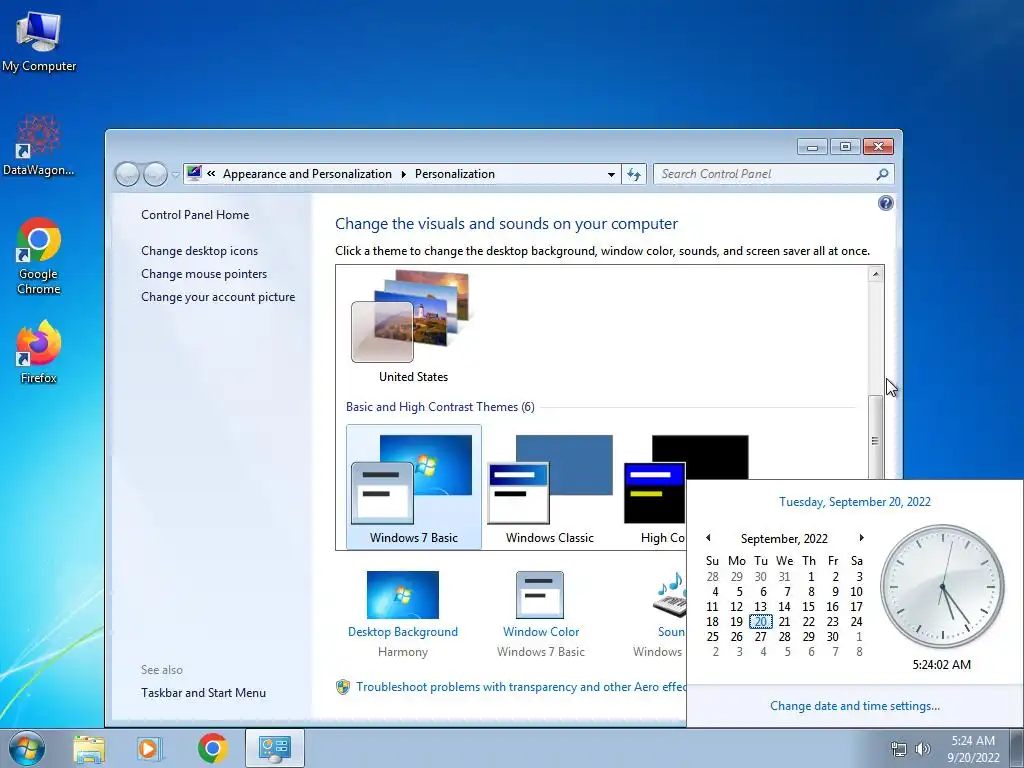Click Show desktop button at taskbar end
This screenshot has width=1024, height=768.
pyautogui.click(x=1018, y=748)
